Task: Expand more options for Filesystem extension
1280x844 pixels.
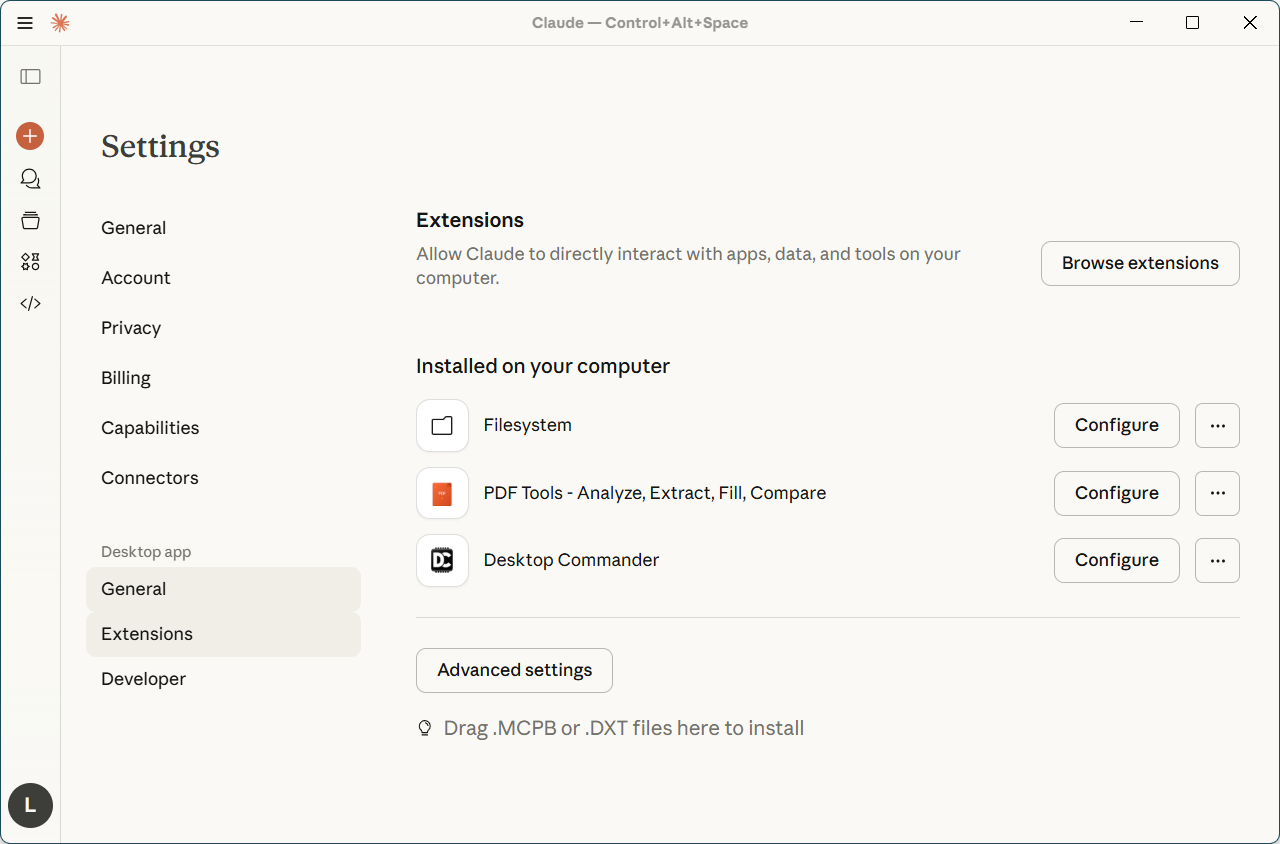Action: point(1217,426)
